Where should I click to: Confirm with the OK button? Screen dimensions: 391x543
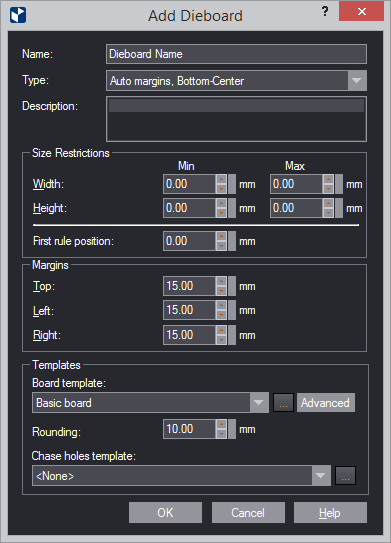(x=165, y=513)
